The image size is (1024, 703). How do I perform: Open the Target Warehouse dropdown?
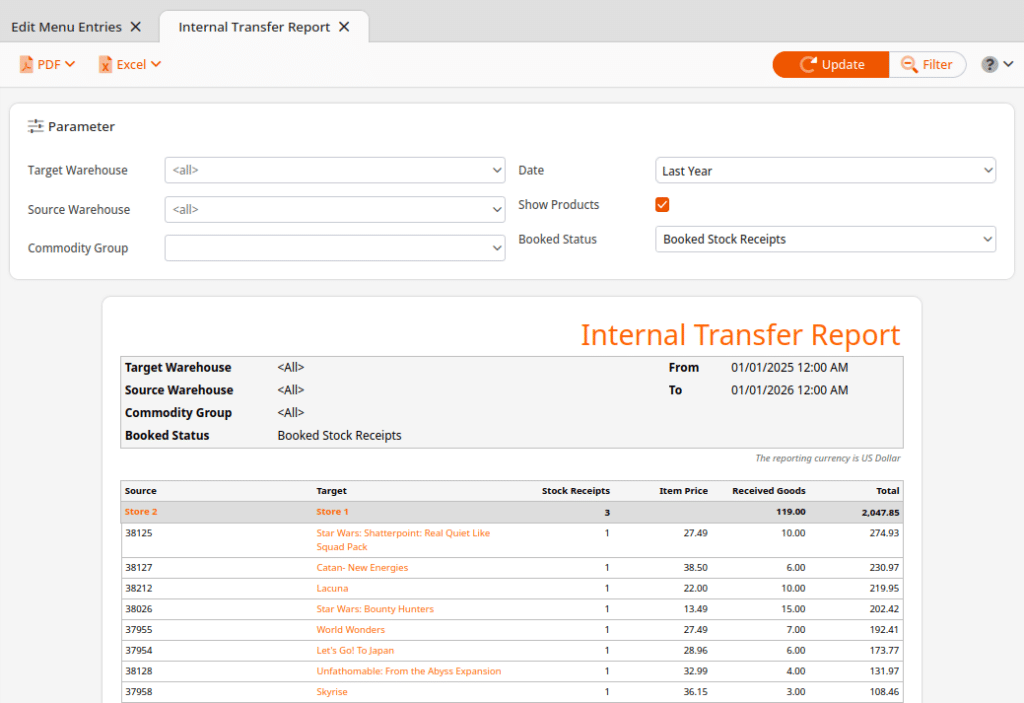coord(334,170)
